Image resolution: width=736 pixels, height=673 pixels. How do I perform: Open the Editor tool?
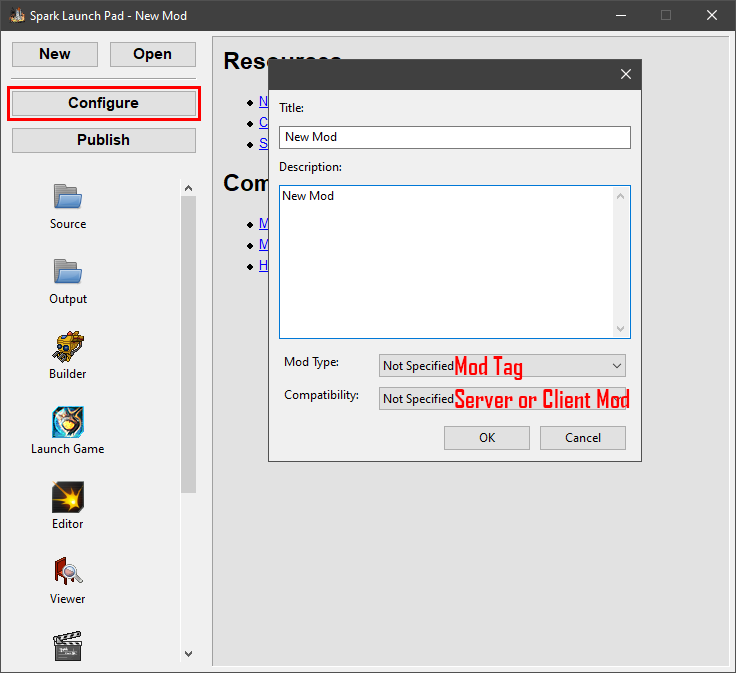pyautogui.click(x=68, y=497)
